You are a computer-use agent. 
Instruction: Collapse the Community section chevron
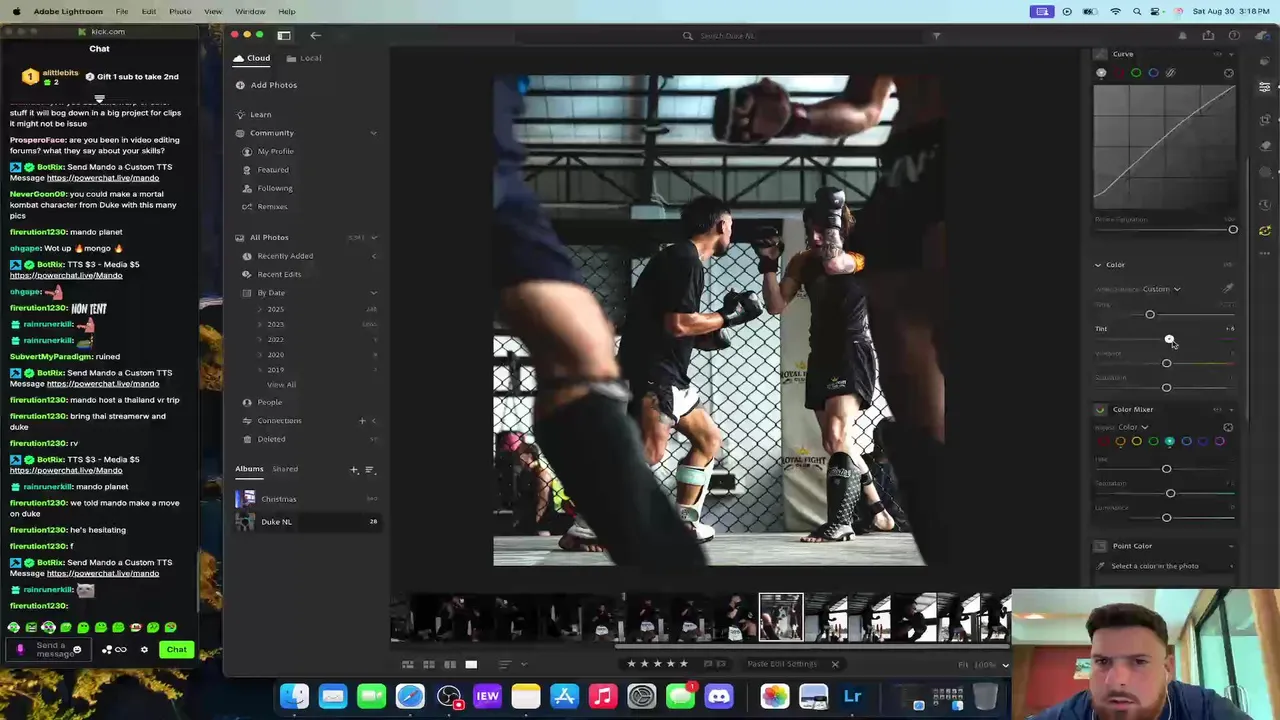(373, 133)
